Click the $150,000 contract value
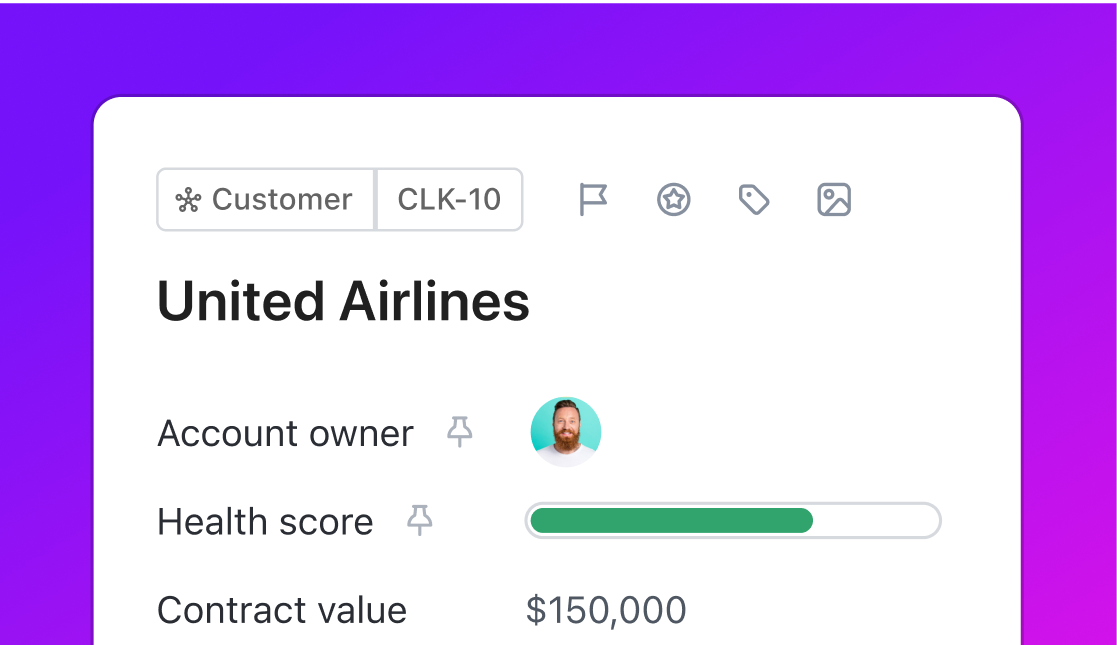Screen dimensions: 1117x645 tap(606, 610)
